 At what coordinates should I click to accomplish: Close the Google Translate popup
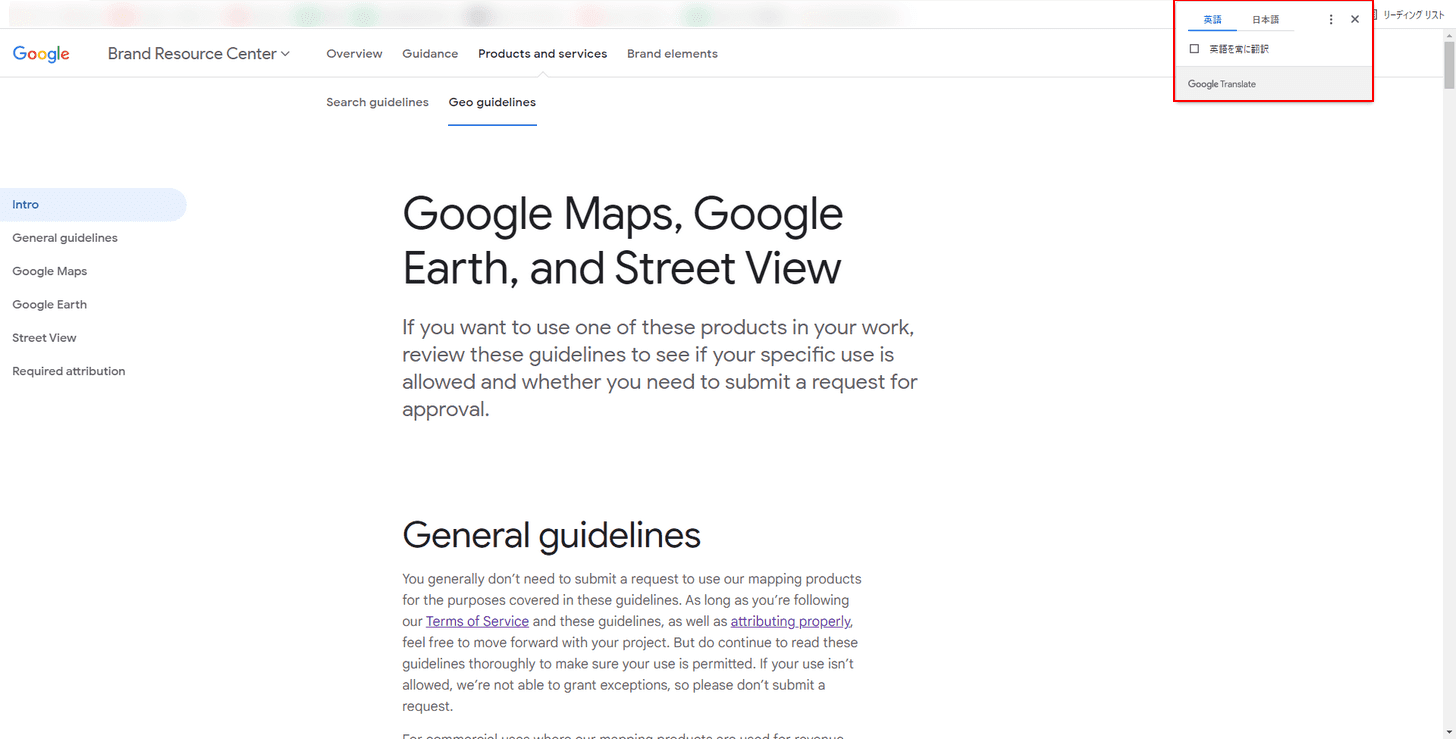1355,19
